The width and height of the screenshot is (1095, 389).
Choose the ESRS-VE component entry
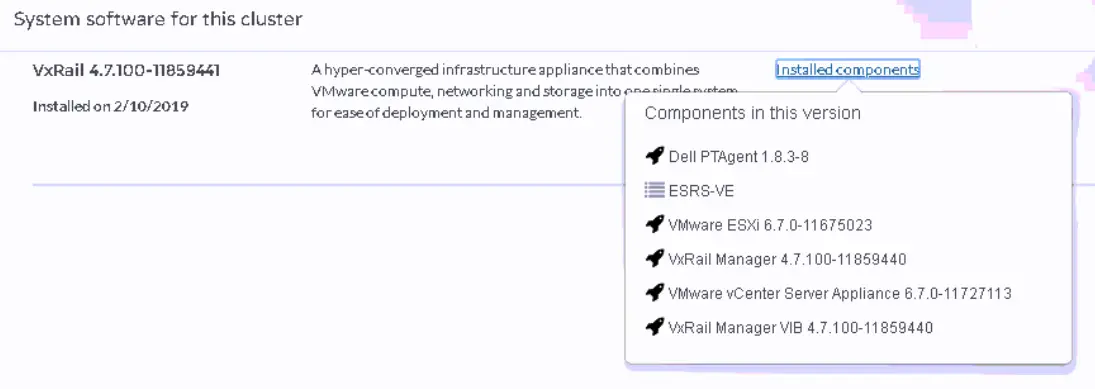point(701,191)
